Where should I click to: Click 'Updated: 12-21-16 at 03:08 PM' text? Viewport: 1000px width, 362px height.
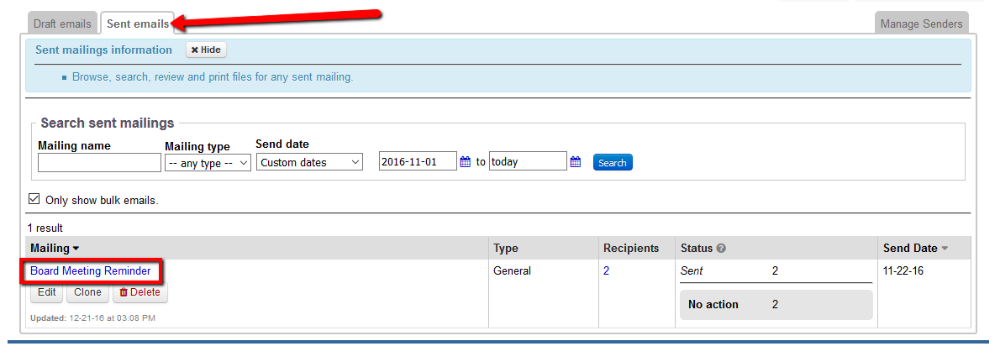point(92,317)
